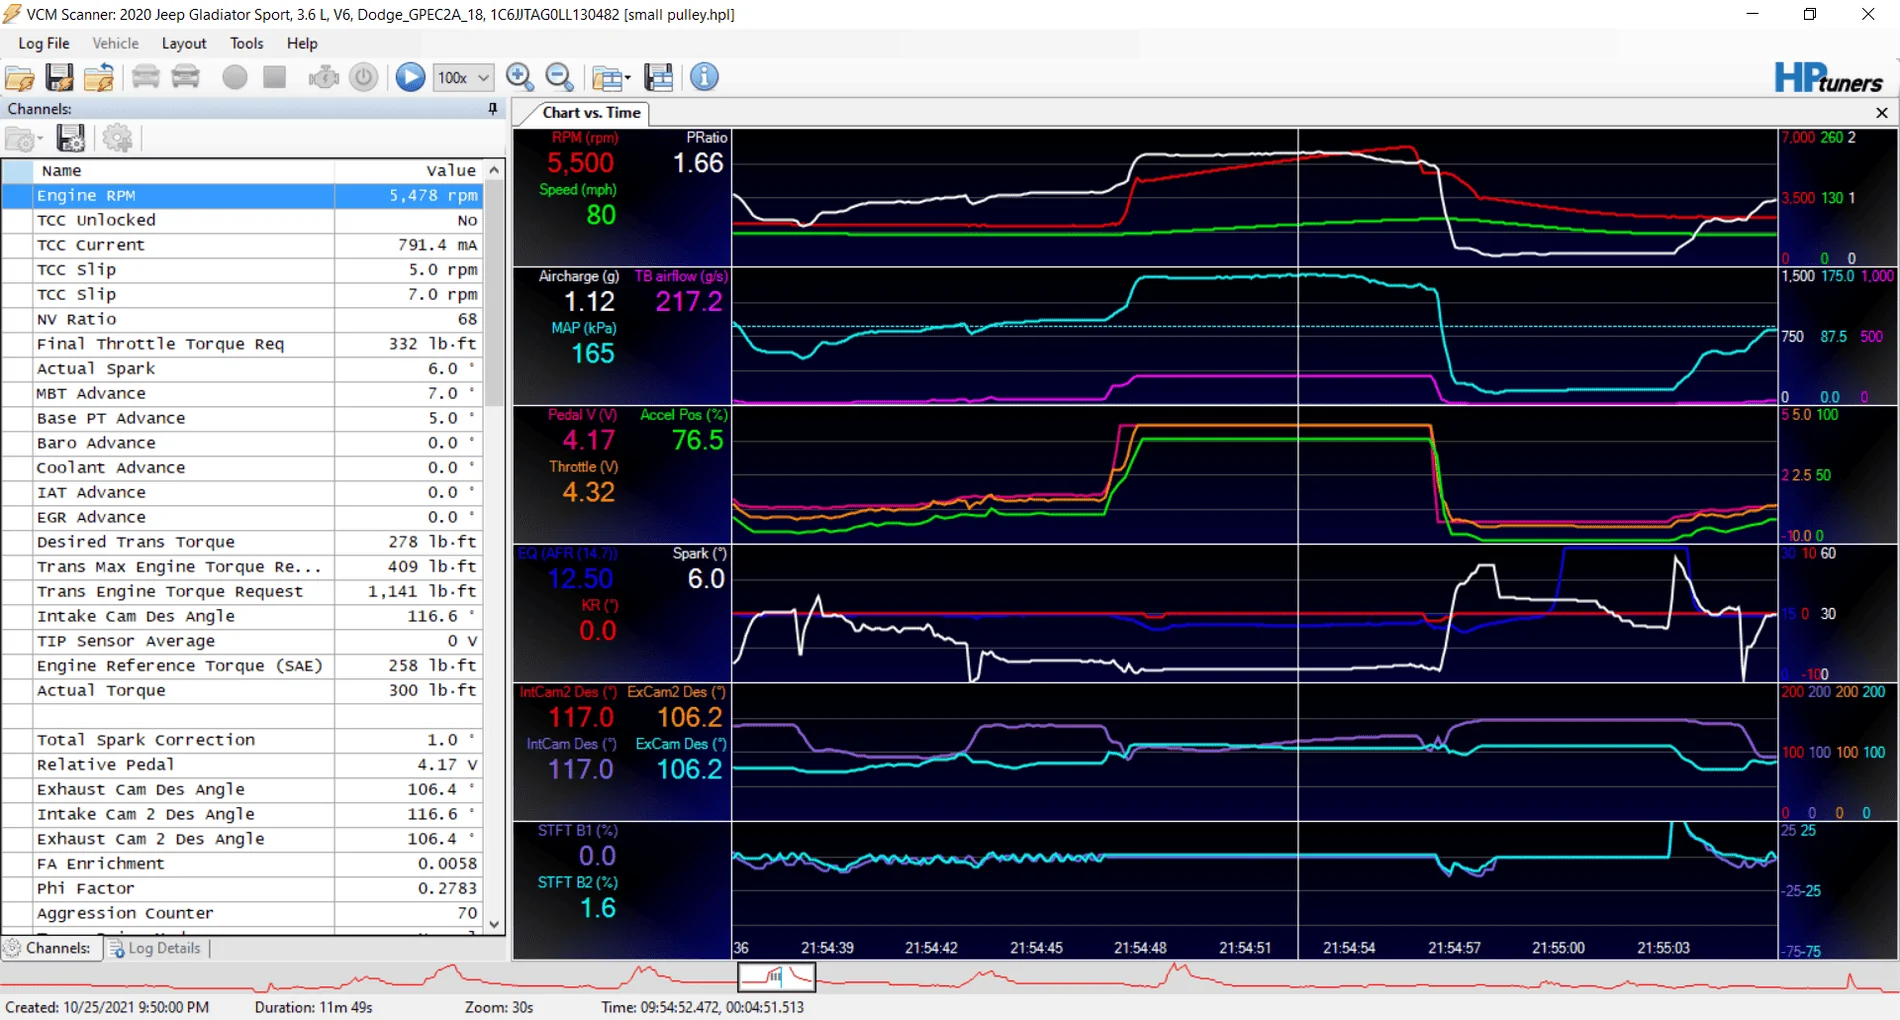The height and width of the screenshot is (1020, 1900).
Task: Click the log overview timeline position marker
Action: (x=776, y=976)
